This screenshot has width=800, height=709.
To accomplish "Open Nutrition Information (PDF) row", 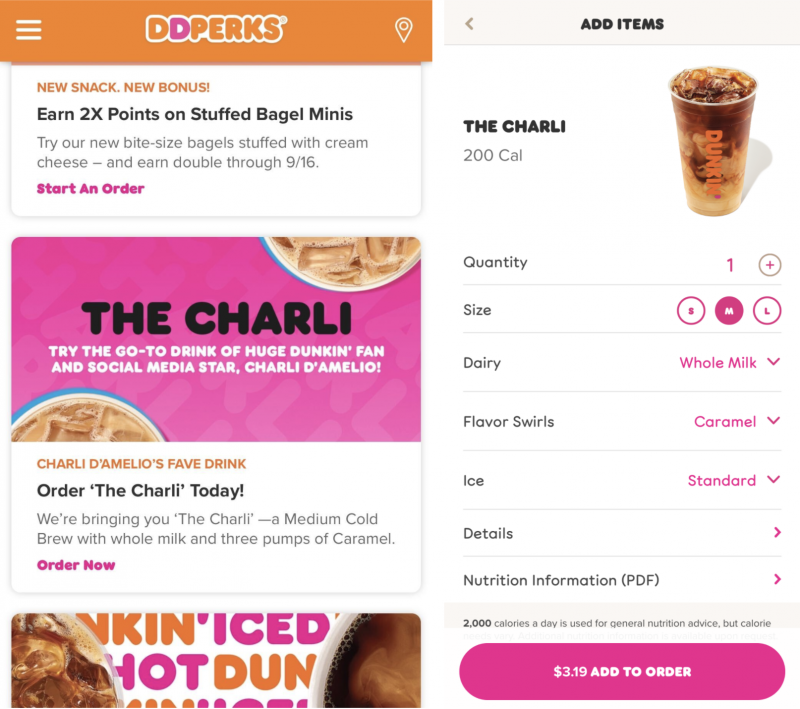I will click(622, 580).
